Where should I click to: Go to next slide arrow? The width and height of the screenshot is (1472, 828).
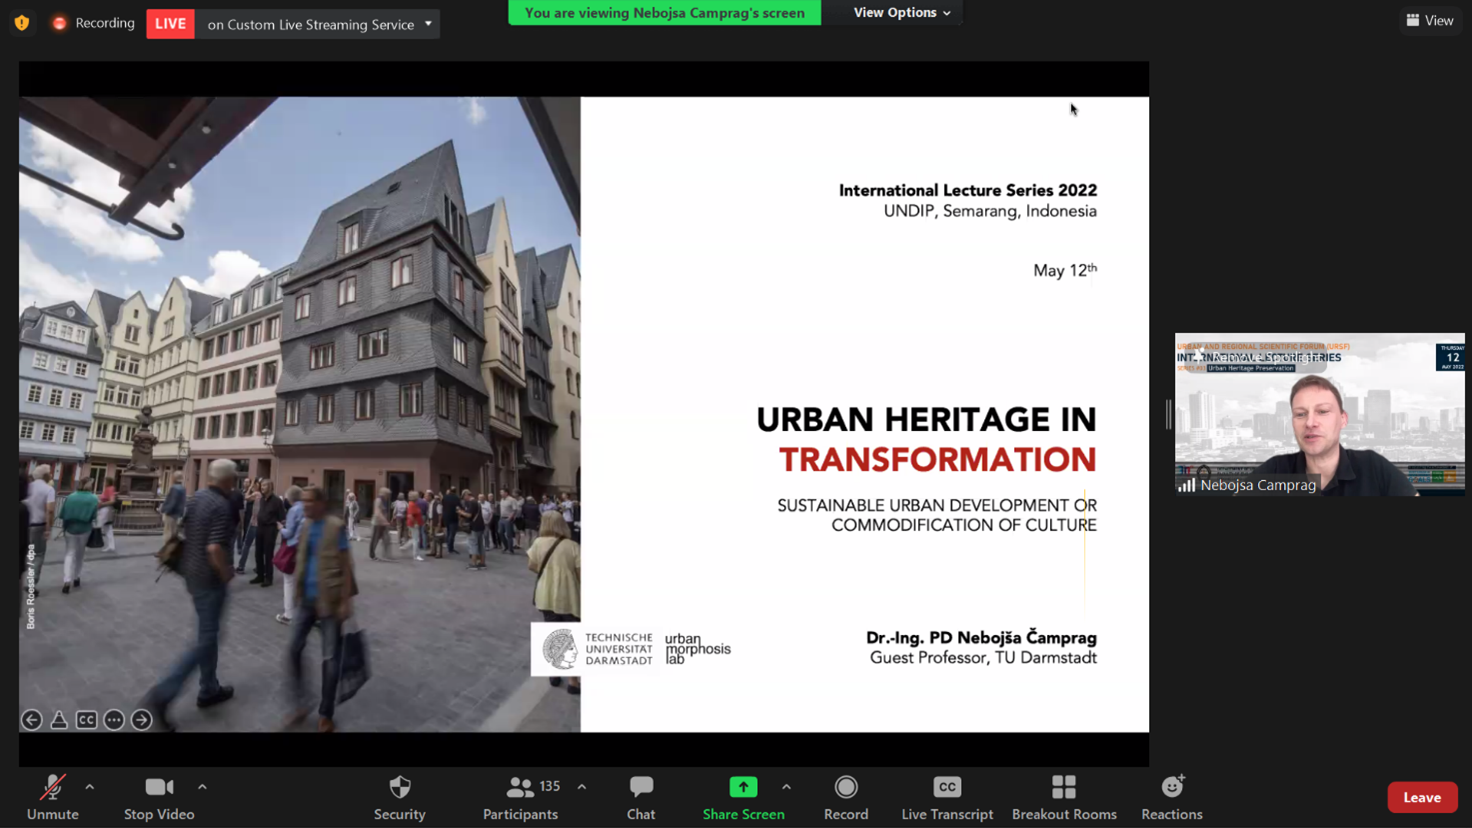pyautogui.click(x=142, y=720)
